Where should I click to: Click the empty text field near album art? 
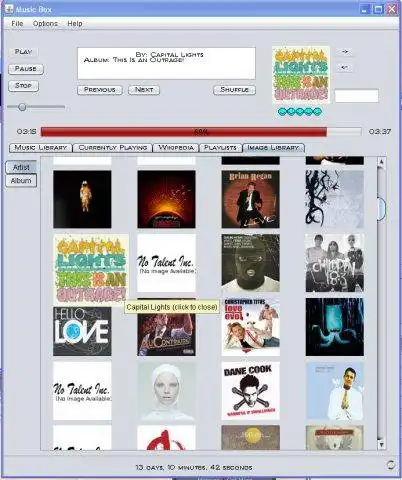pyautogui.click(x=357, y=96)
